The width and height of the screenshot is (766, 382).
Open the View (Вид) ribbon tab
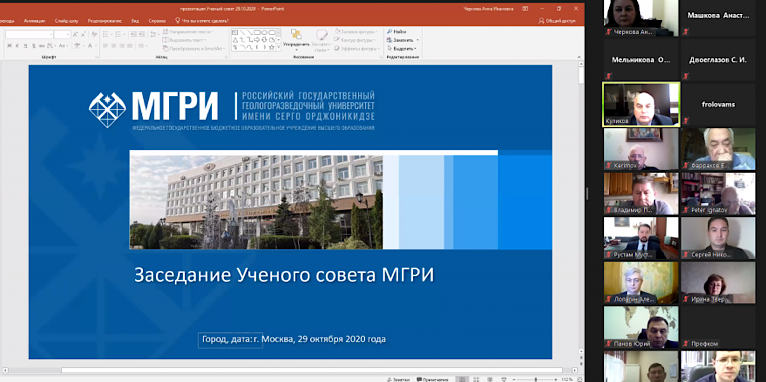click(135, 21)
